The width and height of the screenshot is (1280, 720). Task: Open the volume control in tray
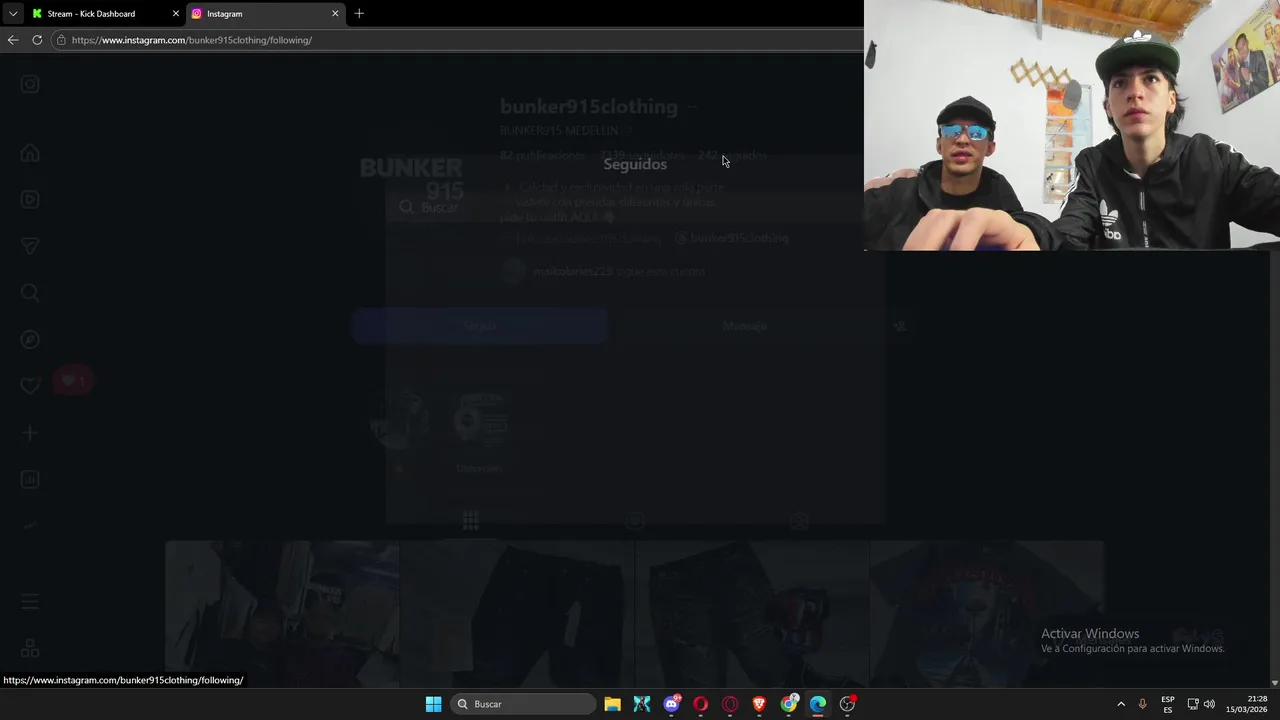point(1209,704)
